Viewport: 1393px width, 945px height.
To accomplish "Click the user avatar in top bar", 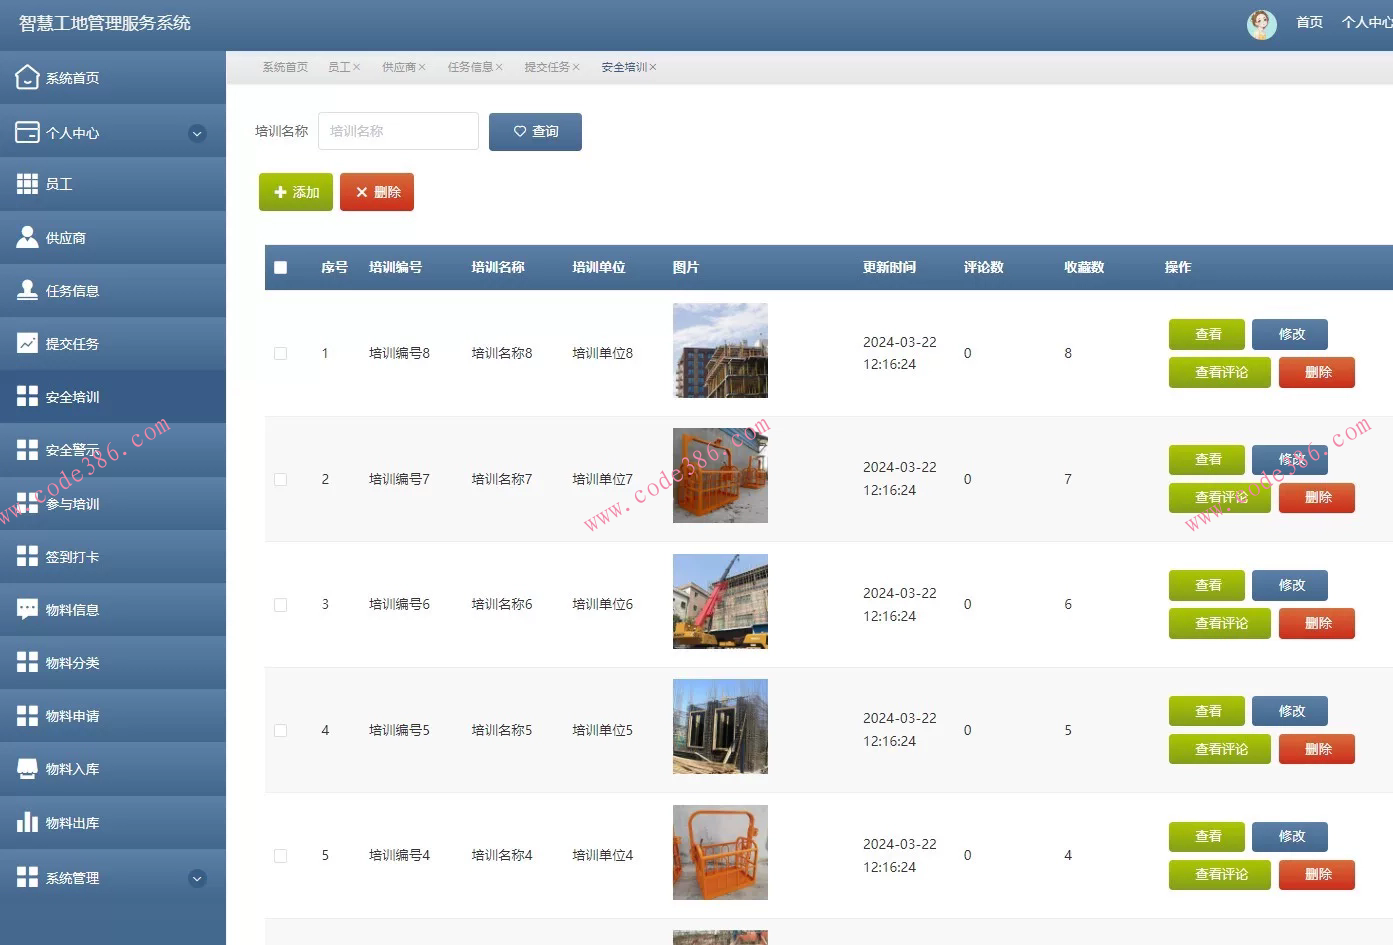I will click(1261, 24).
